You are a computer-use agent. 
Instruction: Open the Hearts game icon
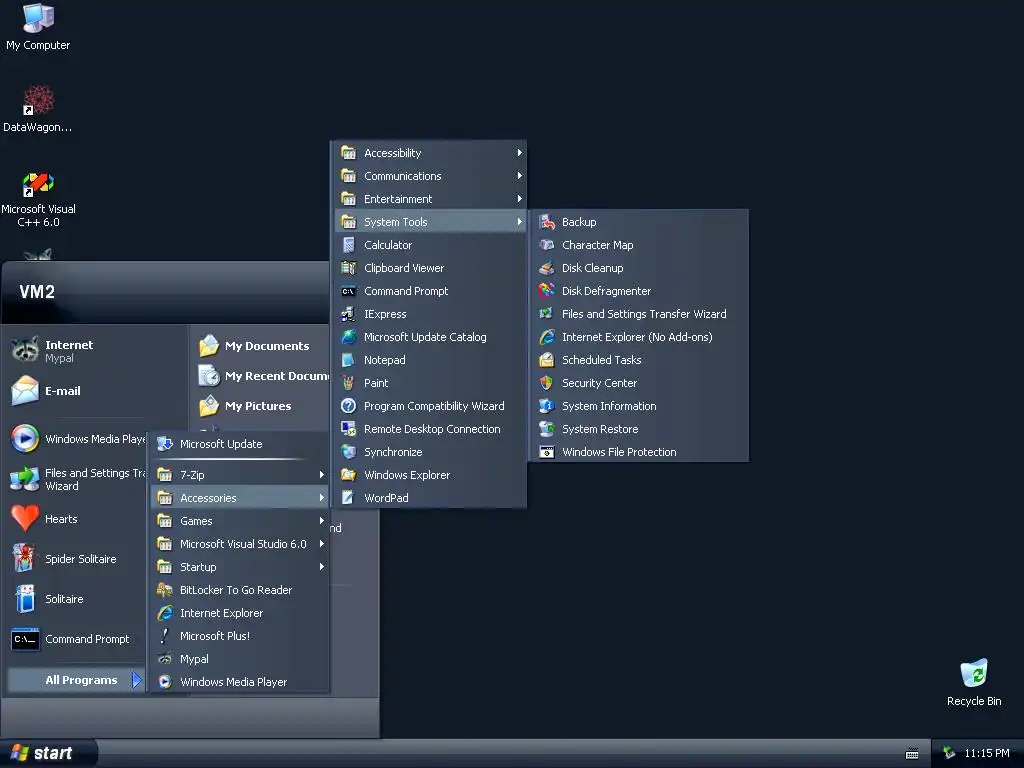25,519
